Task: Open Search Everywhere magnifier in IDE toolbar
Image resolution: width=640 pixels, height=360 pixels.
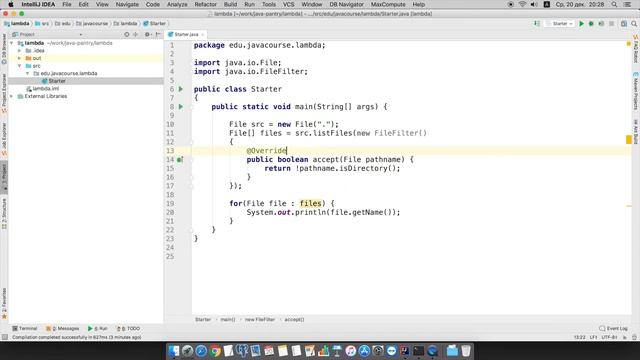Action: pos(634,24)
